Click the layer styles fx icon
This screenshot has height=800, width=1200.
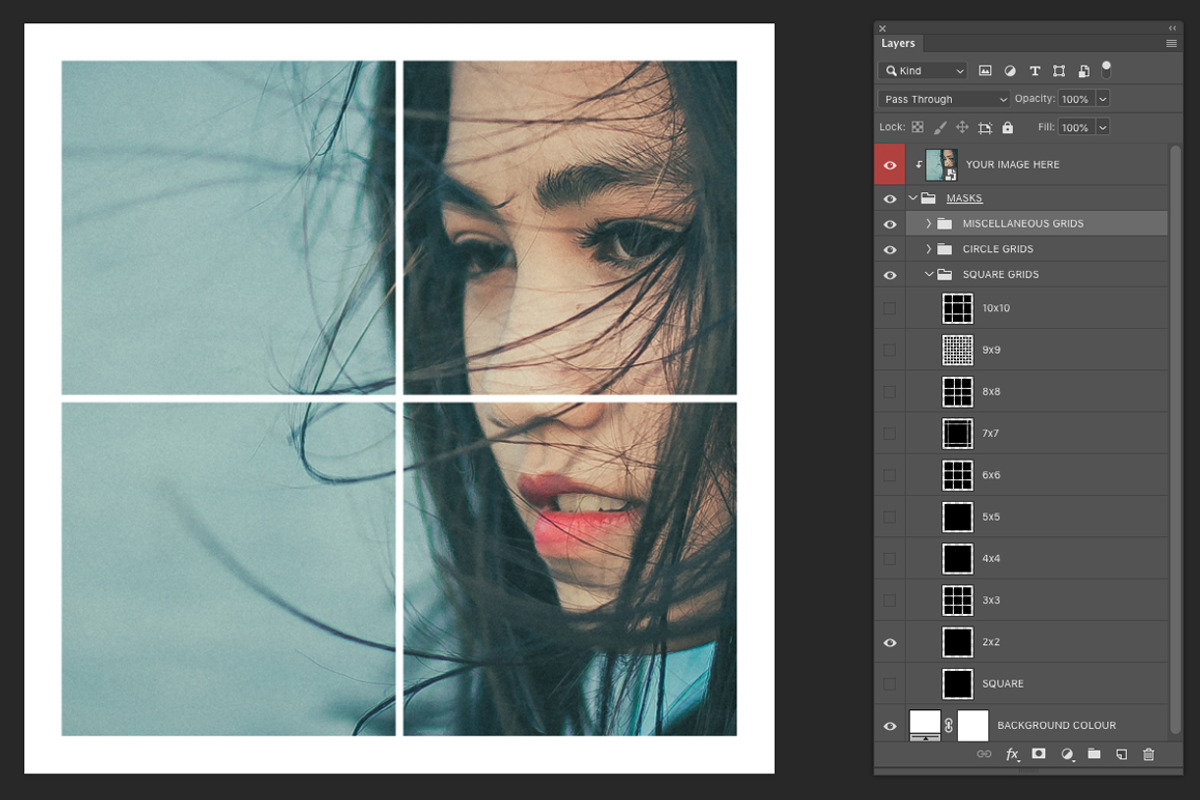(x=1012, y=755)
